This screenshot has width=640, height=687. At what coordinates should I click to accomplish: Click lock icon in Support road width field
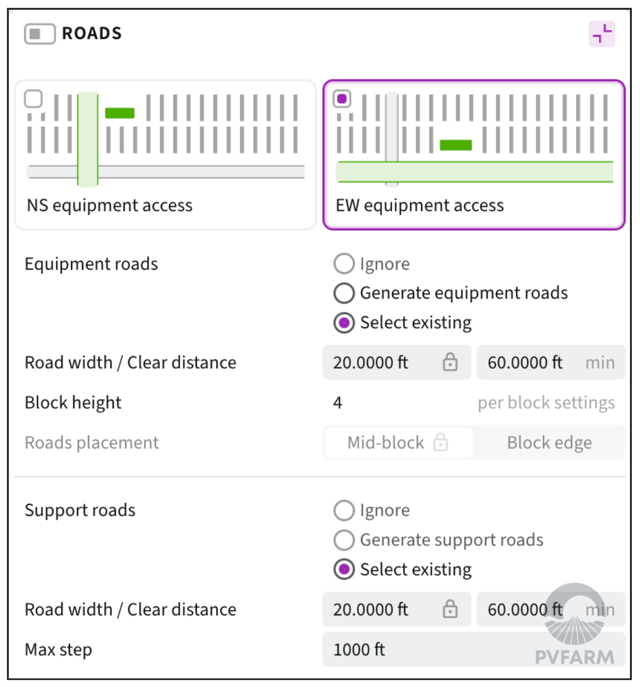450,610
